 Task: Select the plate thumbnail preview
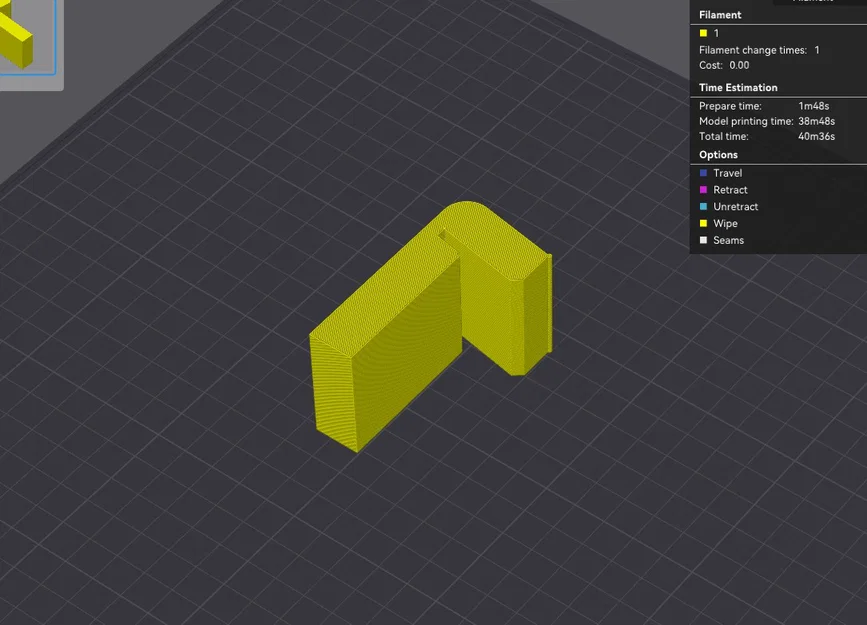[28, 37]
